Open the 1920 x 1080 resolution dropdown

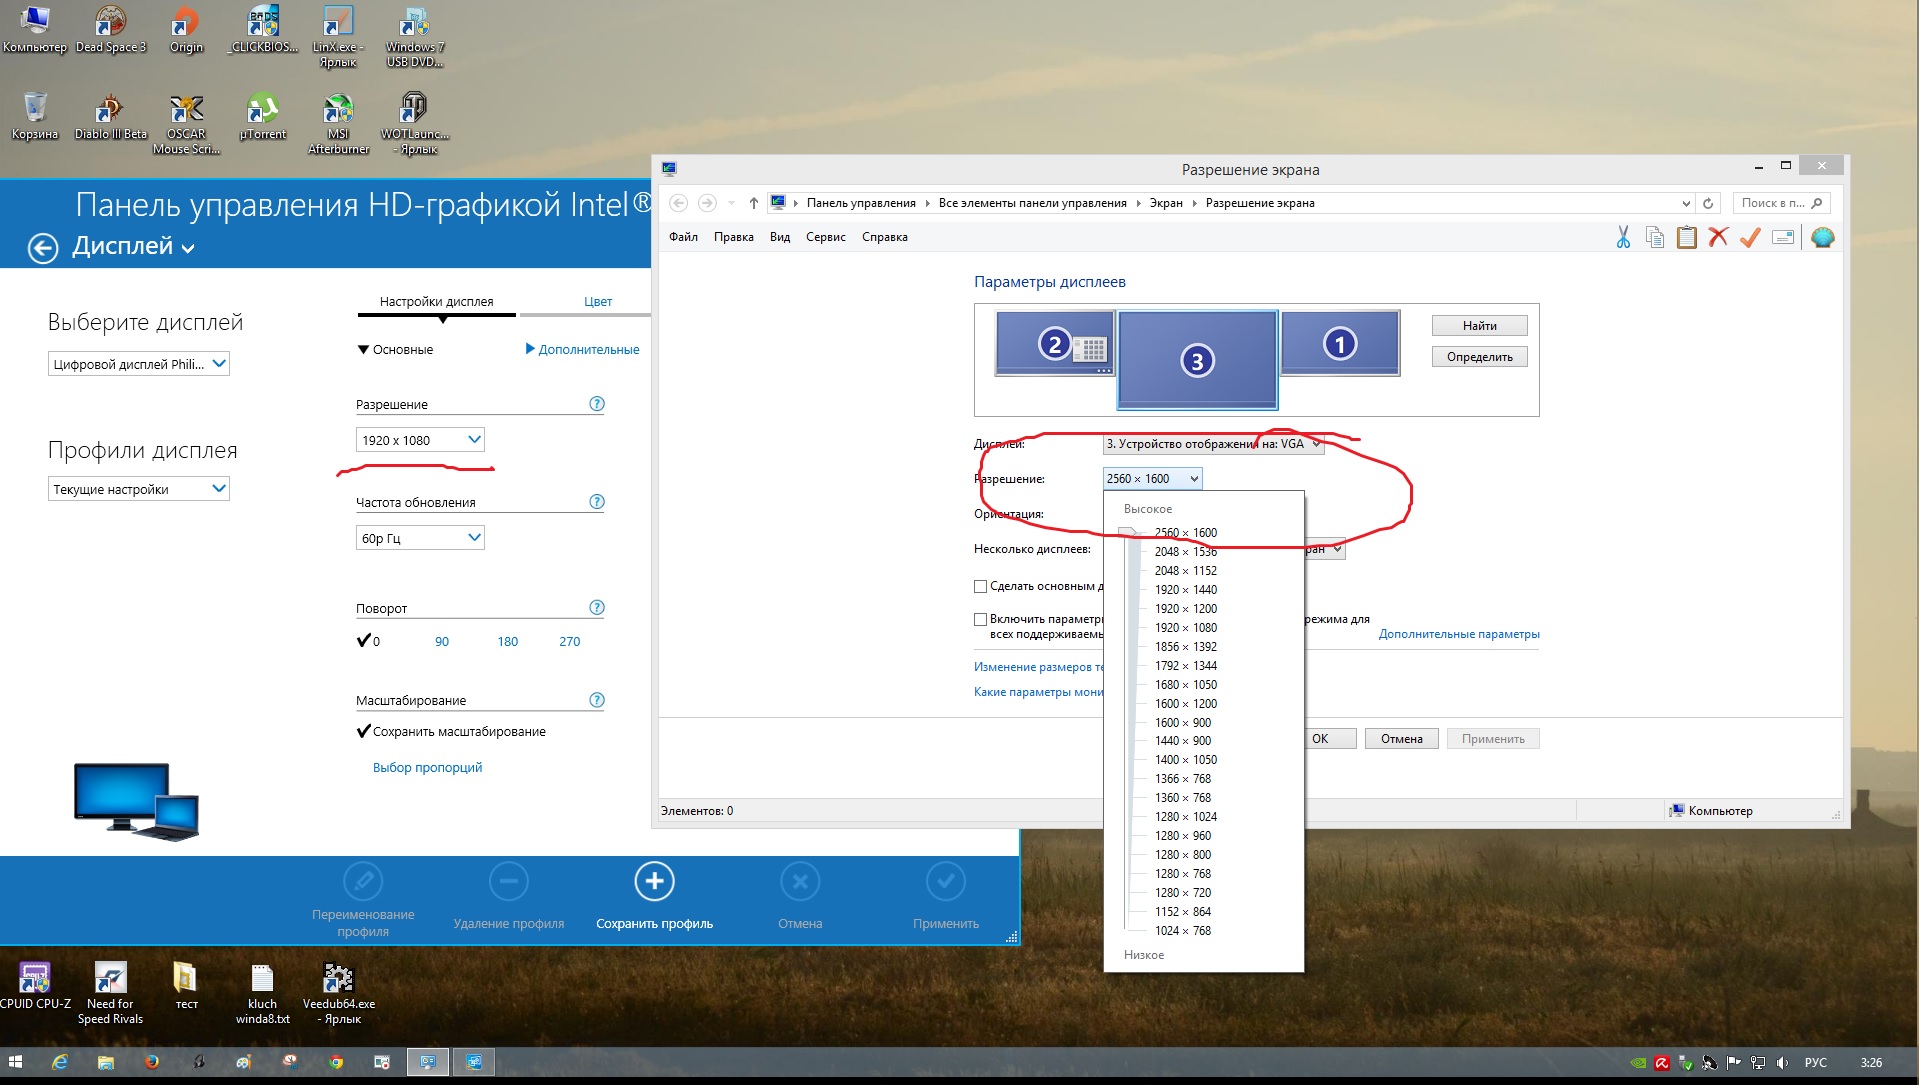pos(420,440)
